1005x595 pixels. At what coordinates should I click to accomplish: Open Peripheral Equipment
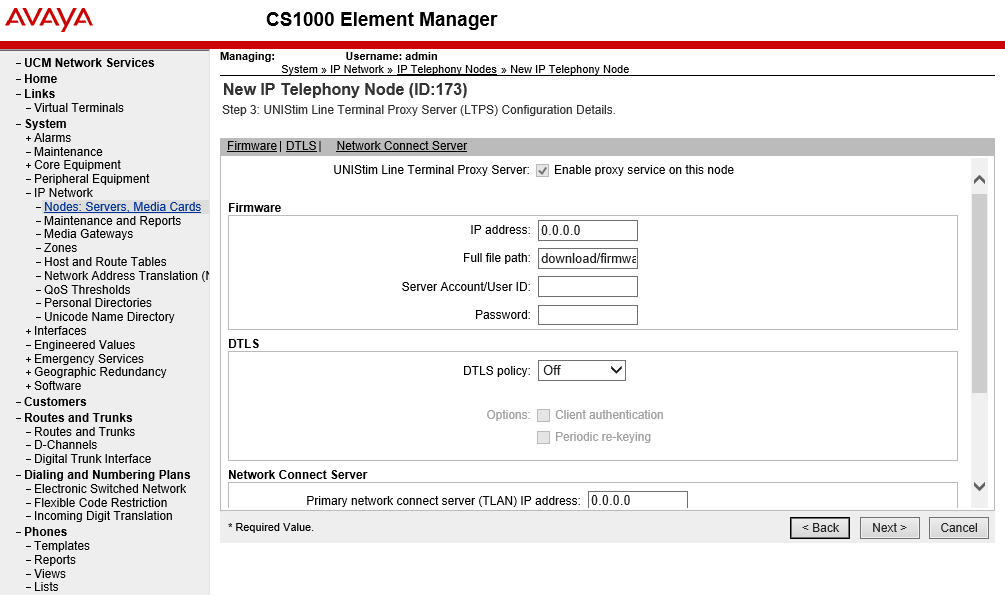click(x=92, y=179)
